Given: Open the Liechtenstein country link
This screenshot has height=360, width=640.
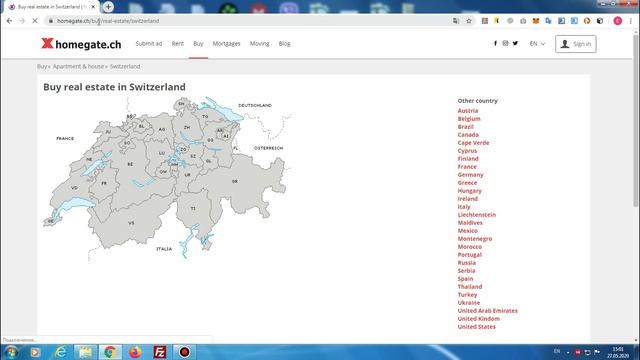Looking at the screenshot, I should point(476,215).
